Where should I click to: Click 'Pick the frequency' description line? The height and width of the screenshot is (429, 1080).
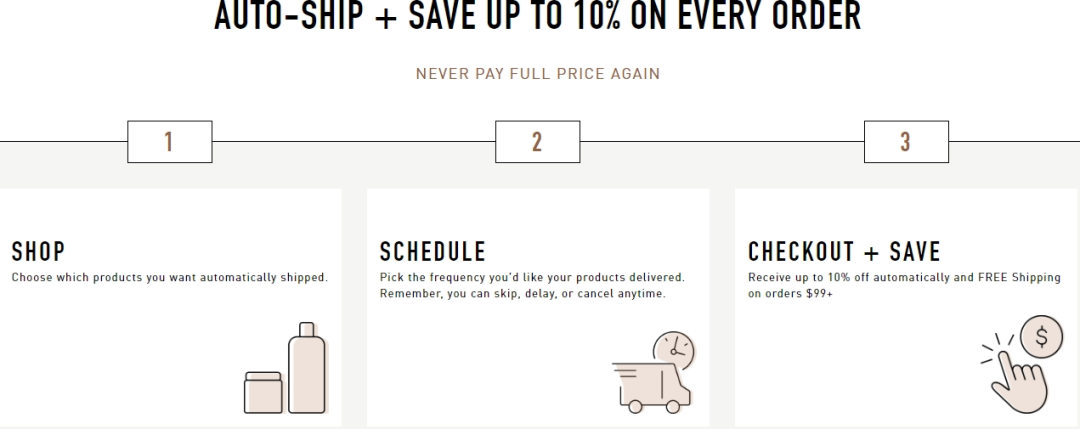click(x=532, y=277)
